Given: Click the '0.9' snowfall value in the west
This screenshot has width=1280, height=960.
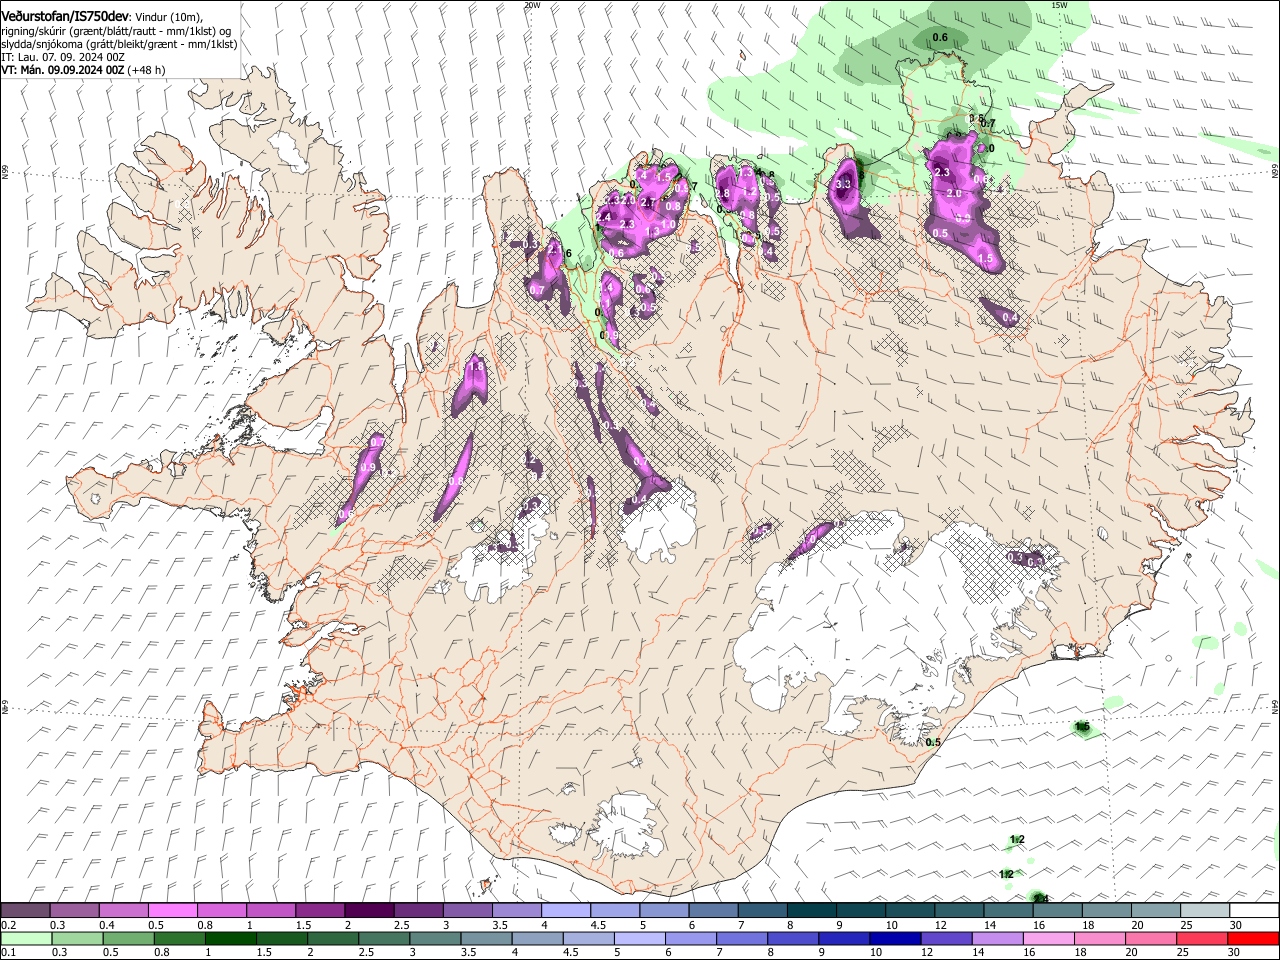Looking at the screenshot, I should click(367, 467).
